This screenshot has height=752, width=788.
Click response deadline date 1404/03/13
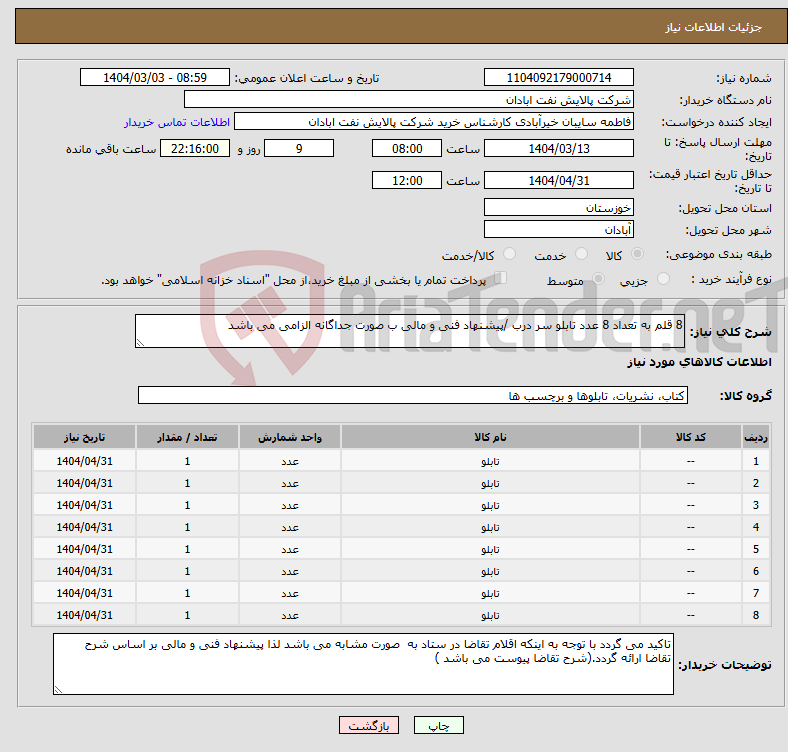[558, 148]
